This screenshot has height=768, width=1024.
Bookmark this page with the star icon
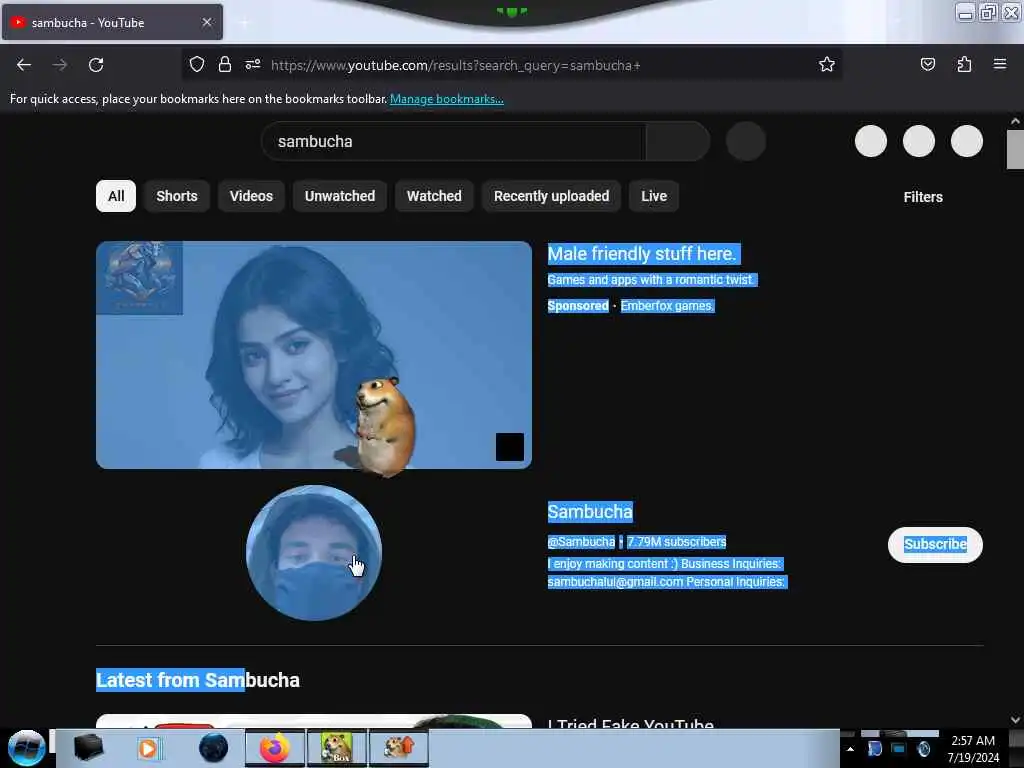[x=827, y=65]
